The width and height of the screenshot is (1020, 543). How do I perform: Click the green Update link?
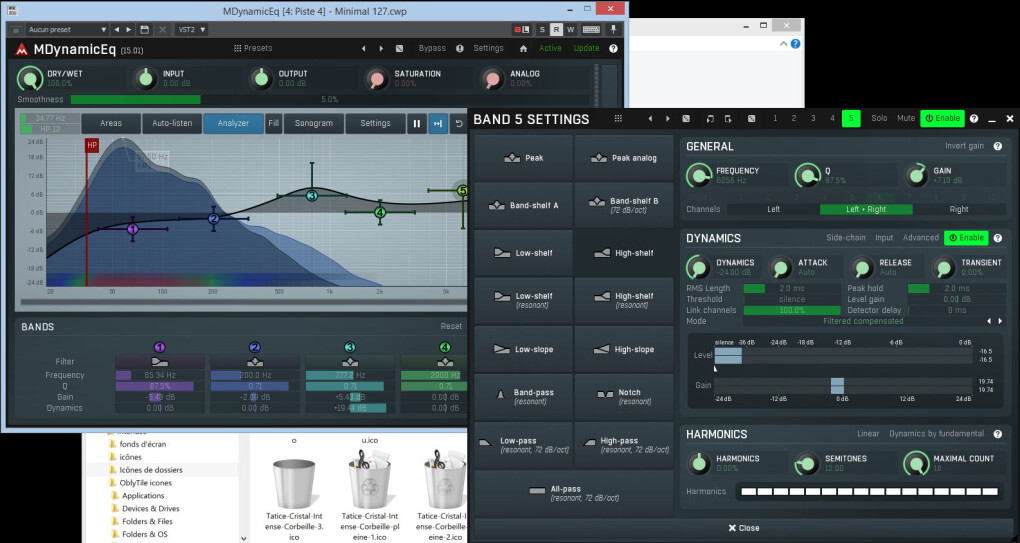point(586,48)
